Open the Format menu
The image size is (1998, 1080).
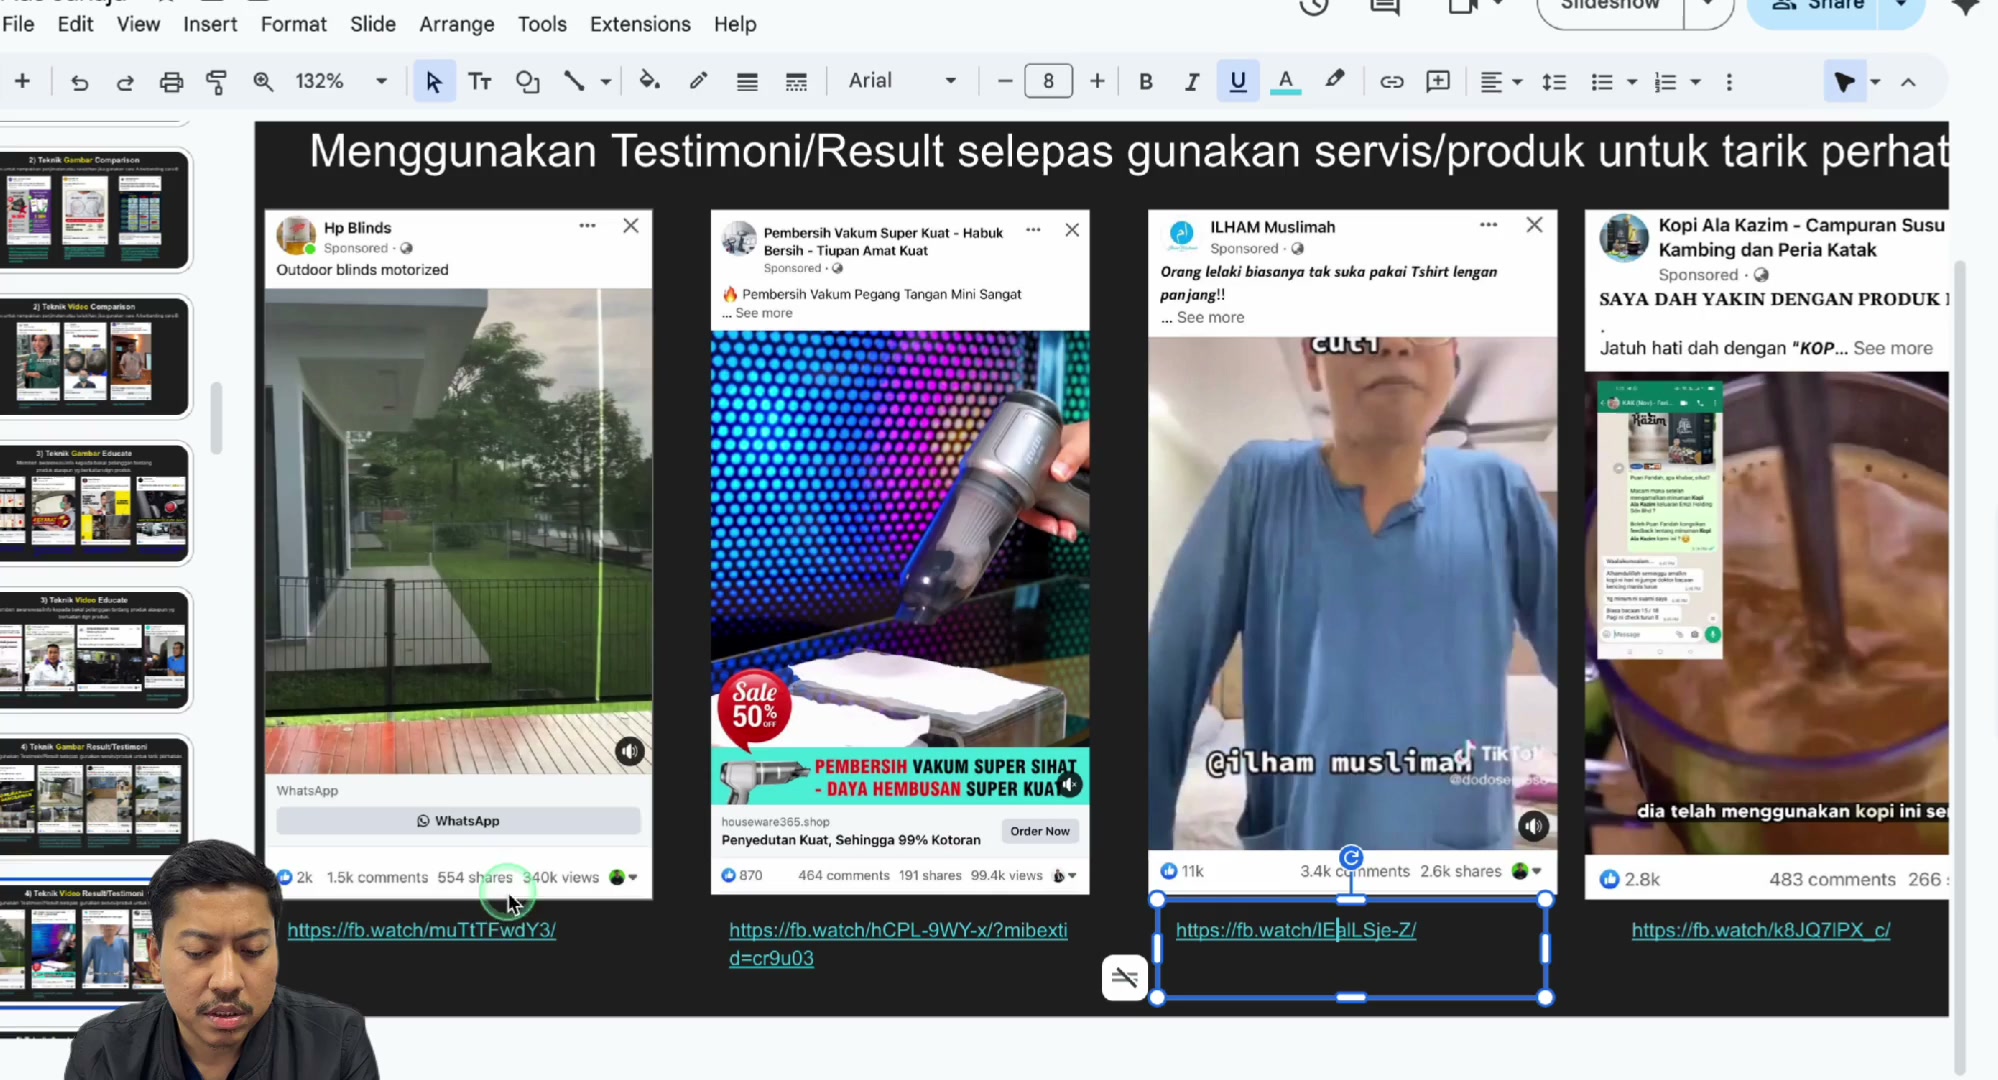pyautogui.click(x=293, y=24)
